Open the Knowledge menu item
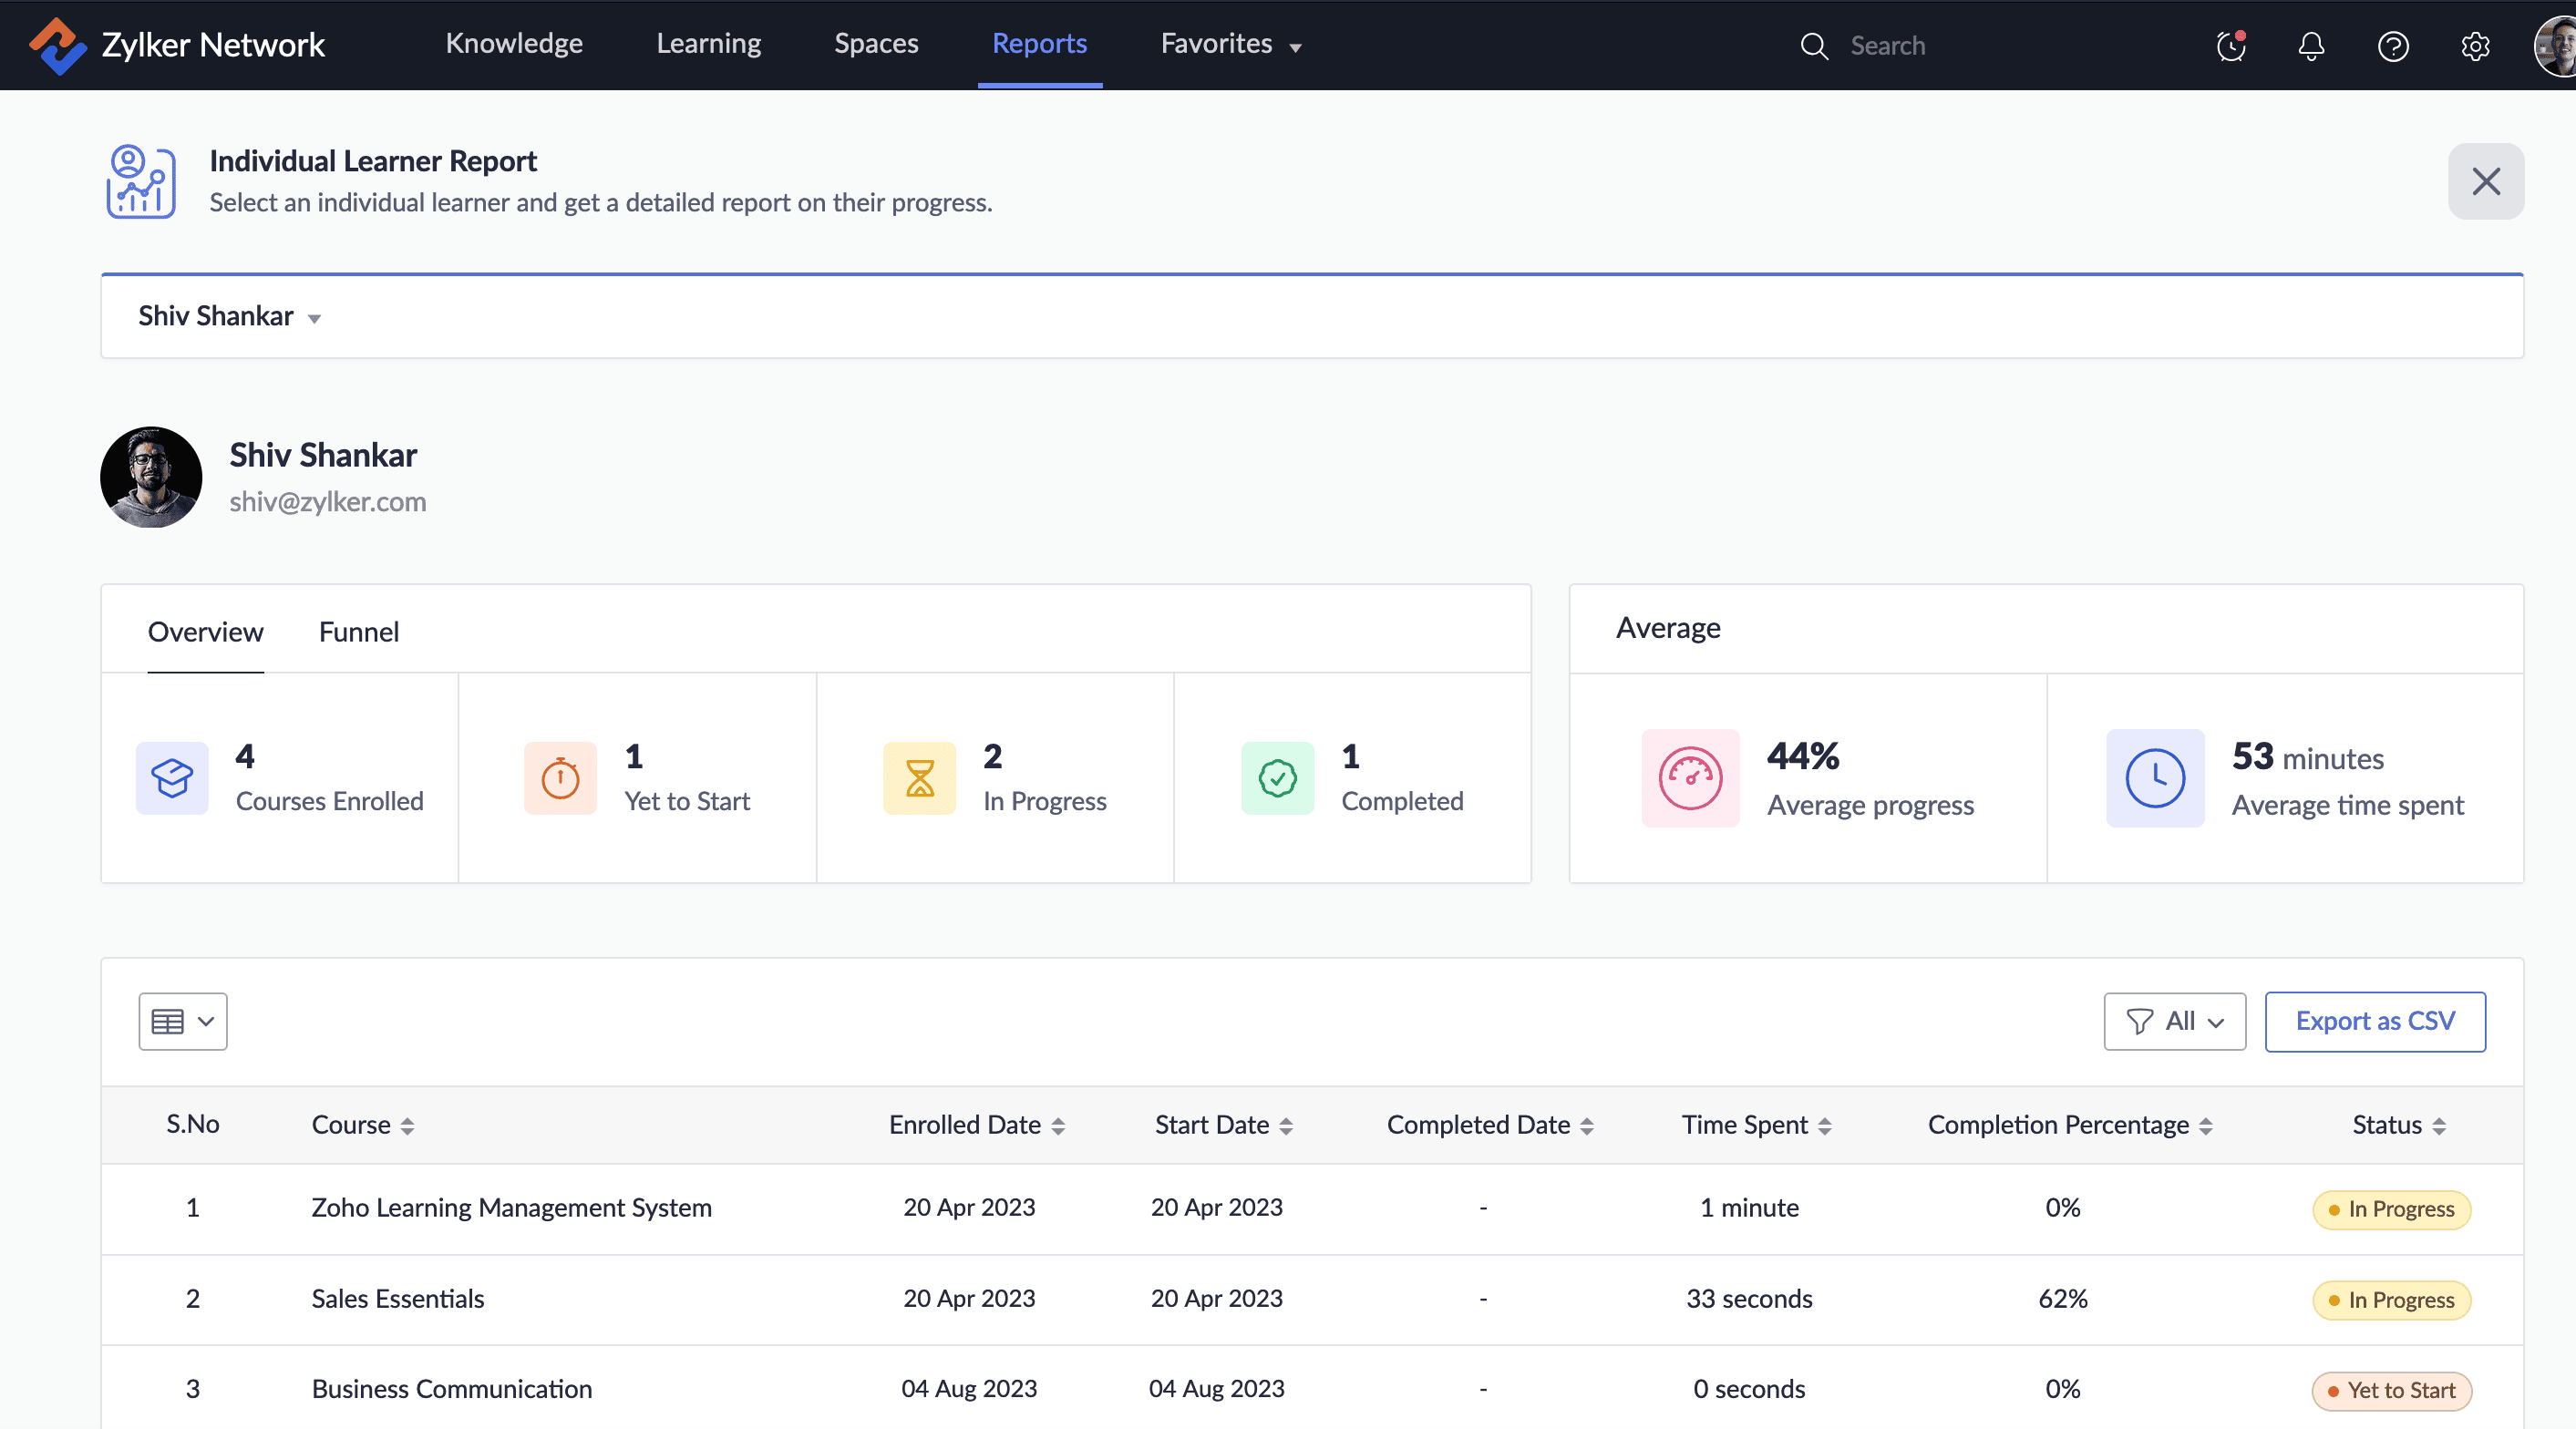The image size is (2576, 1429). [x=514, y=44]
